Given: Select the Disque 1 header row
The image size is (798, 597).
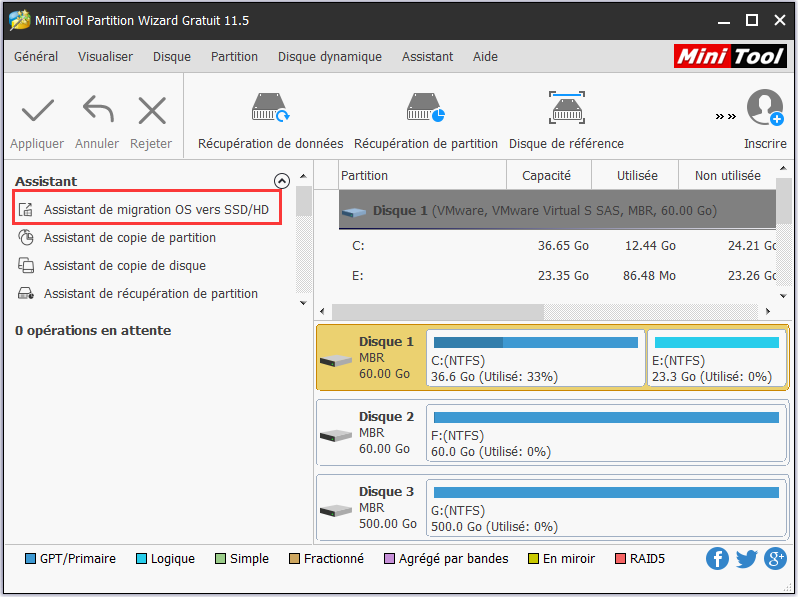Looking at the screenshot, I should pyautogui.click(x=557, y=210).
